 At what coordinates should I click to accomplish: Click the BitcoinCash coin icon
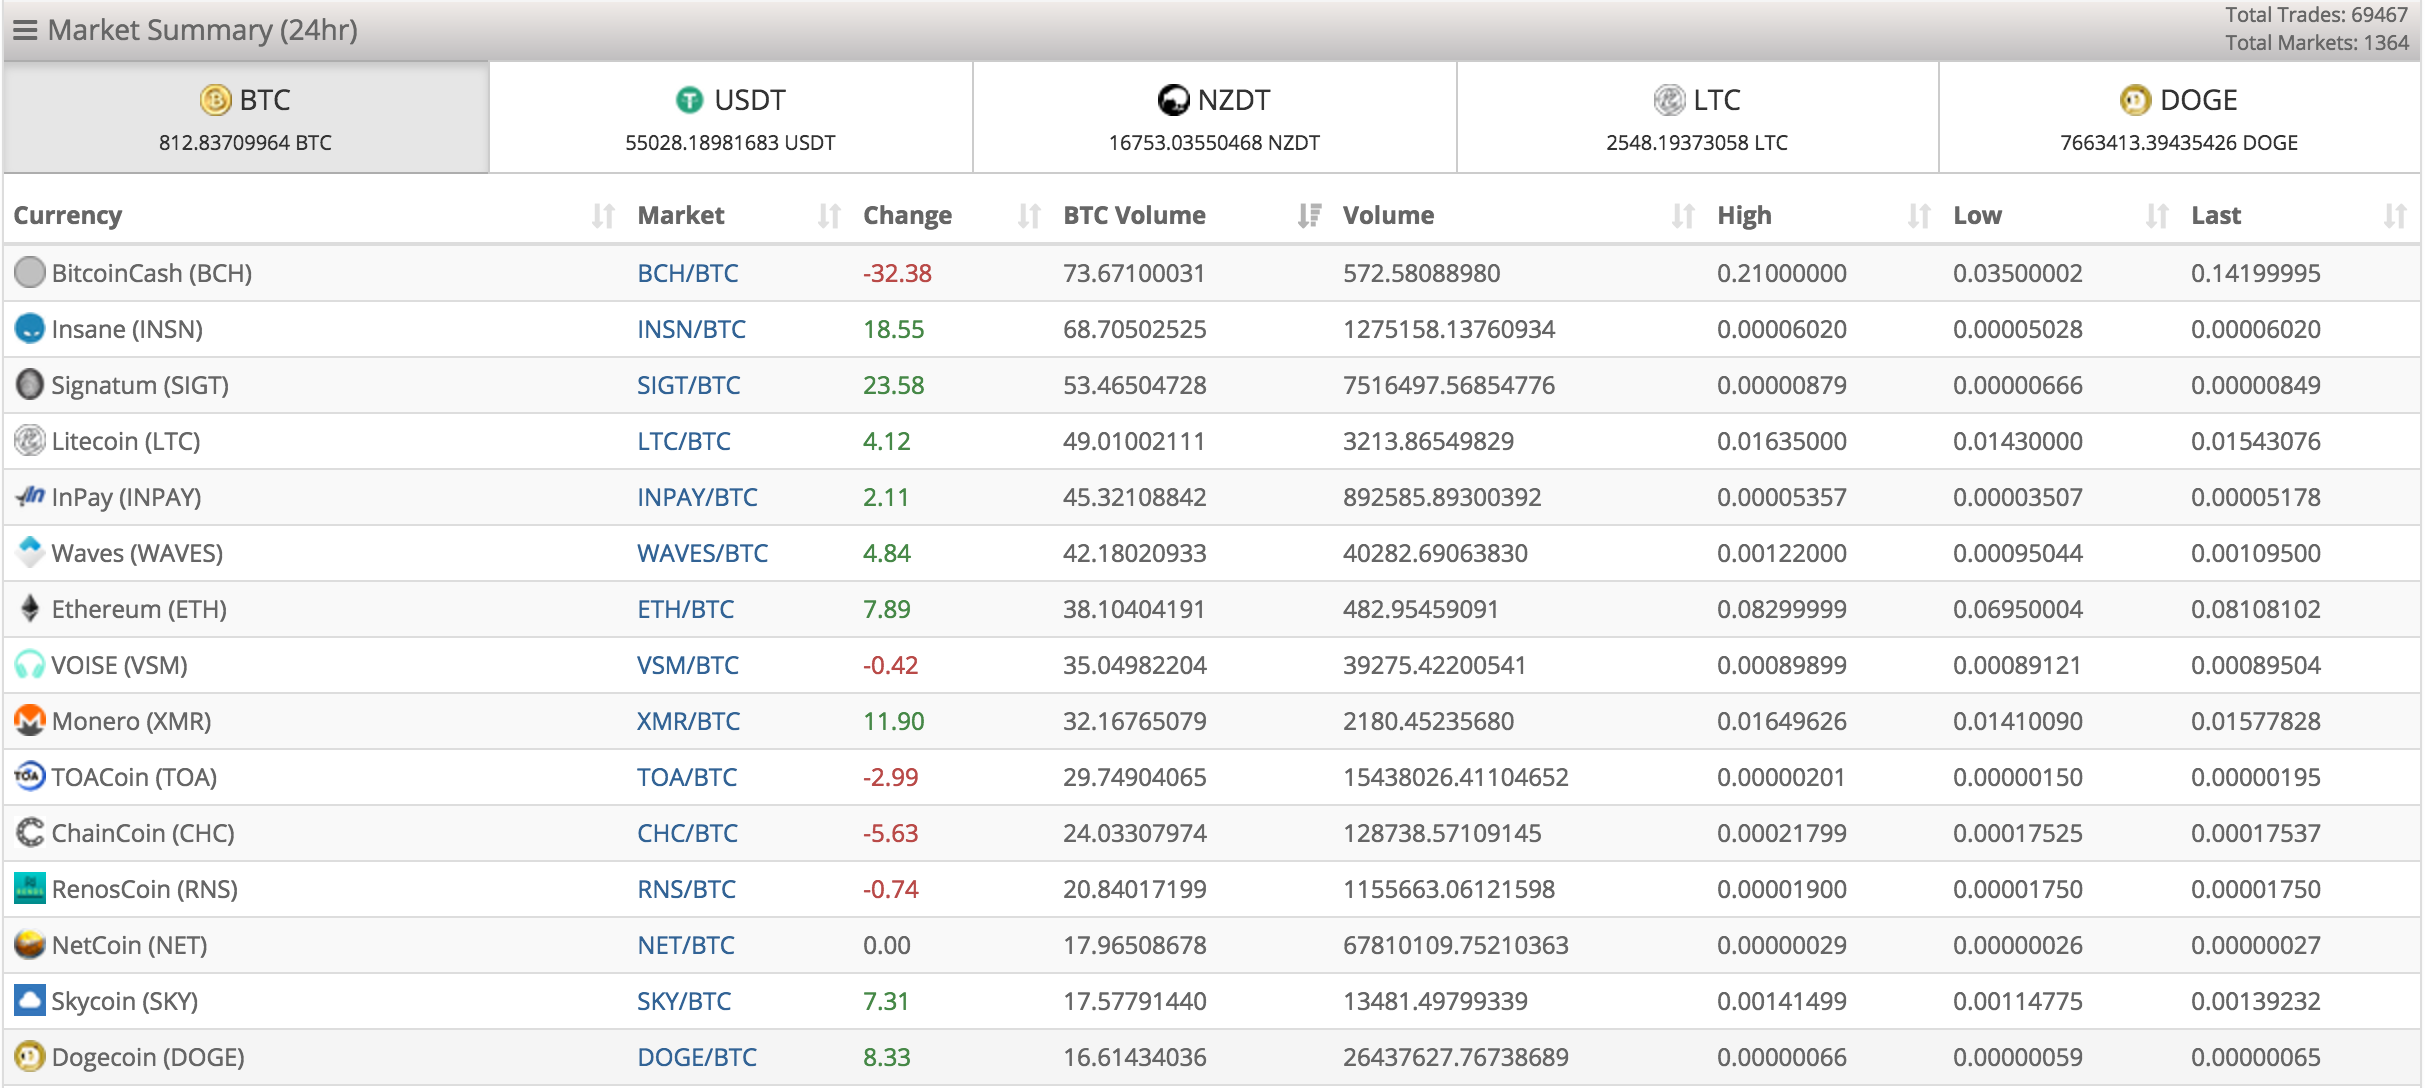[x=30, y=272]
